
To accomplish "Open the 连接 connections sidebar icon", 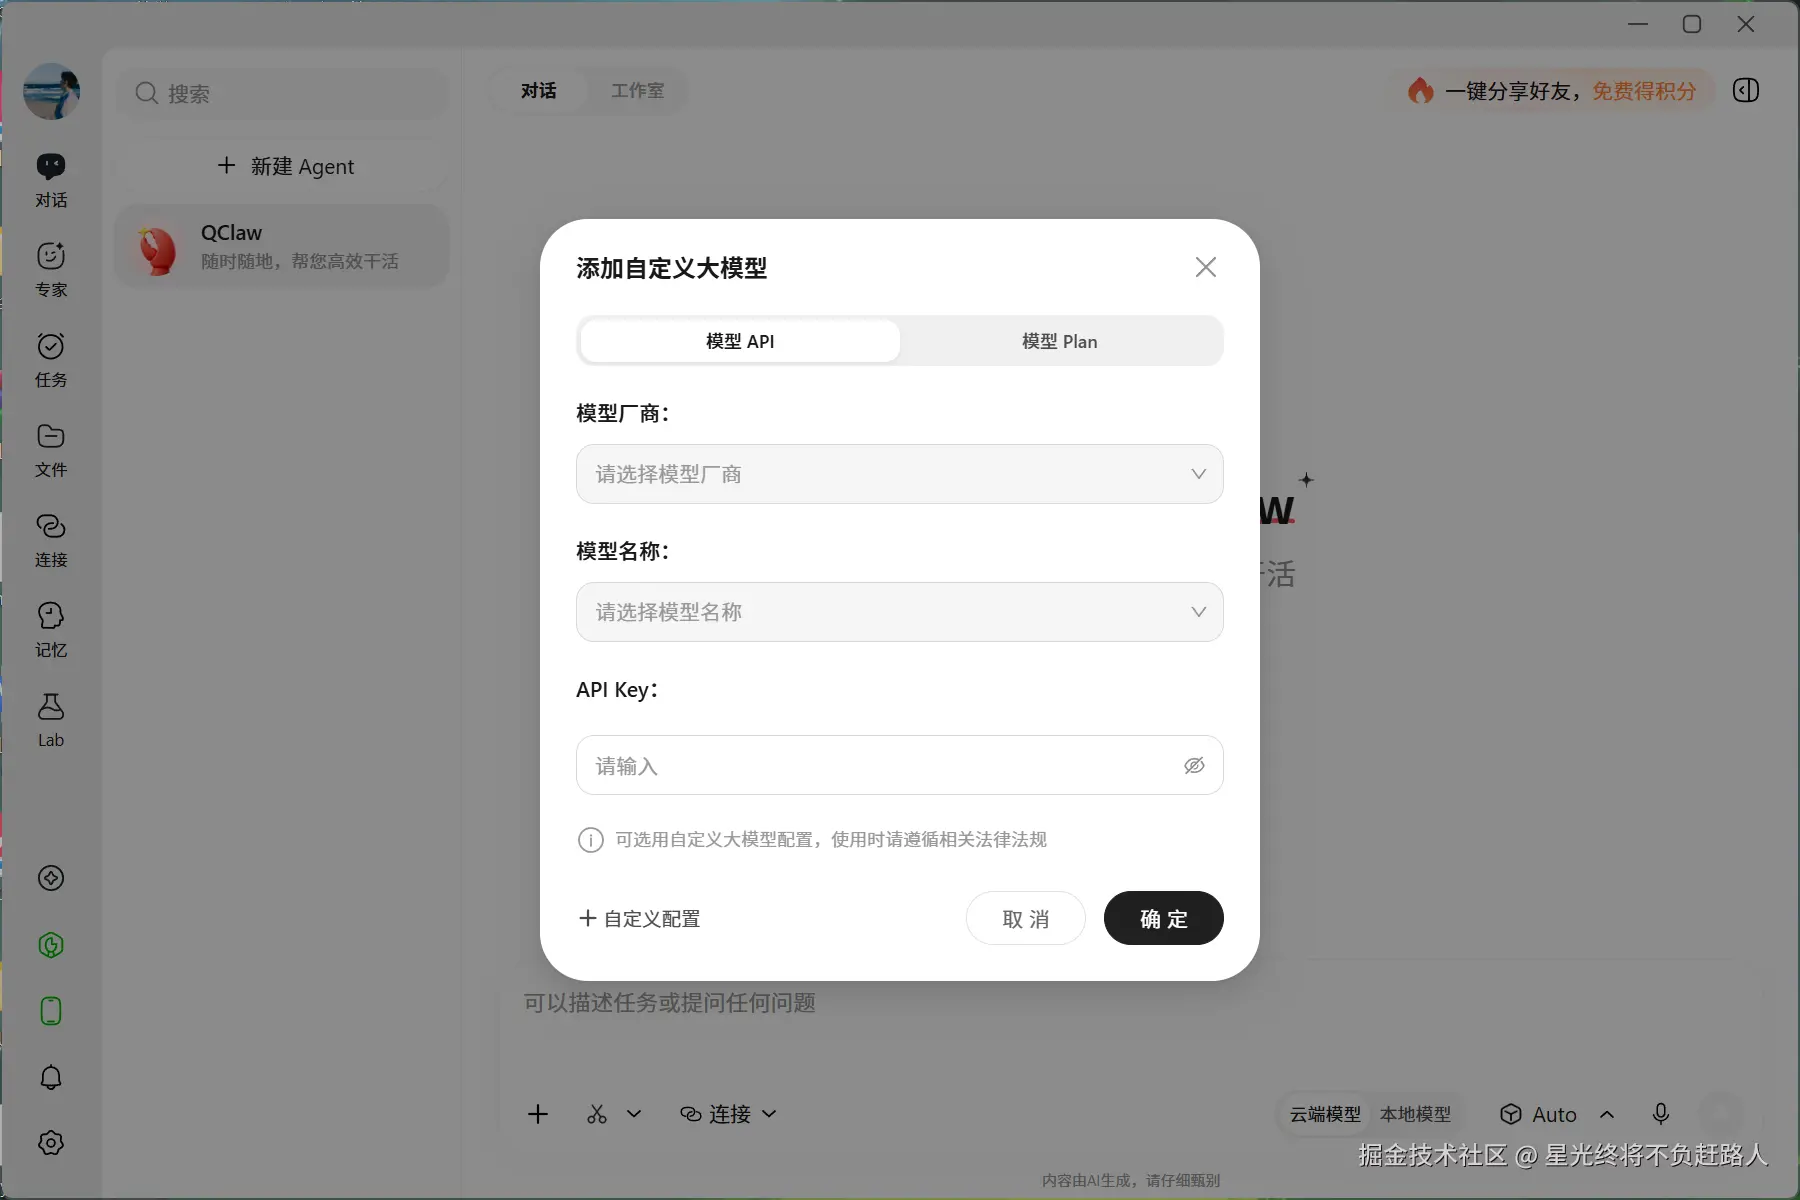I will pos(51,540).
